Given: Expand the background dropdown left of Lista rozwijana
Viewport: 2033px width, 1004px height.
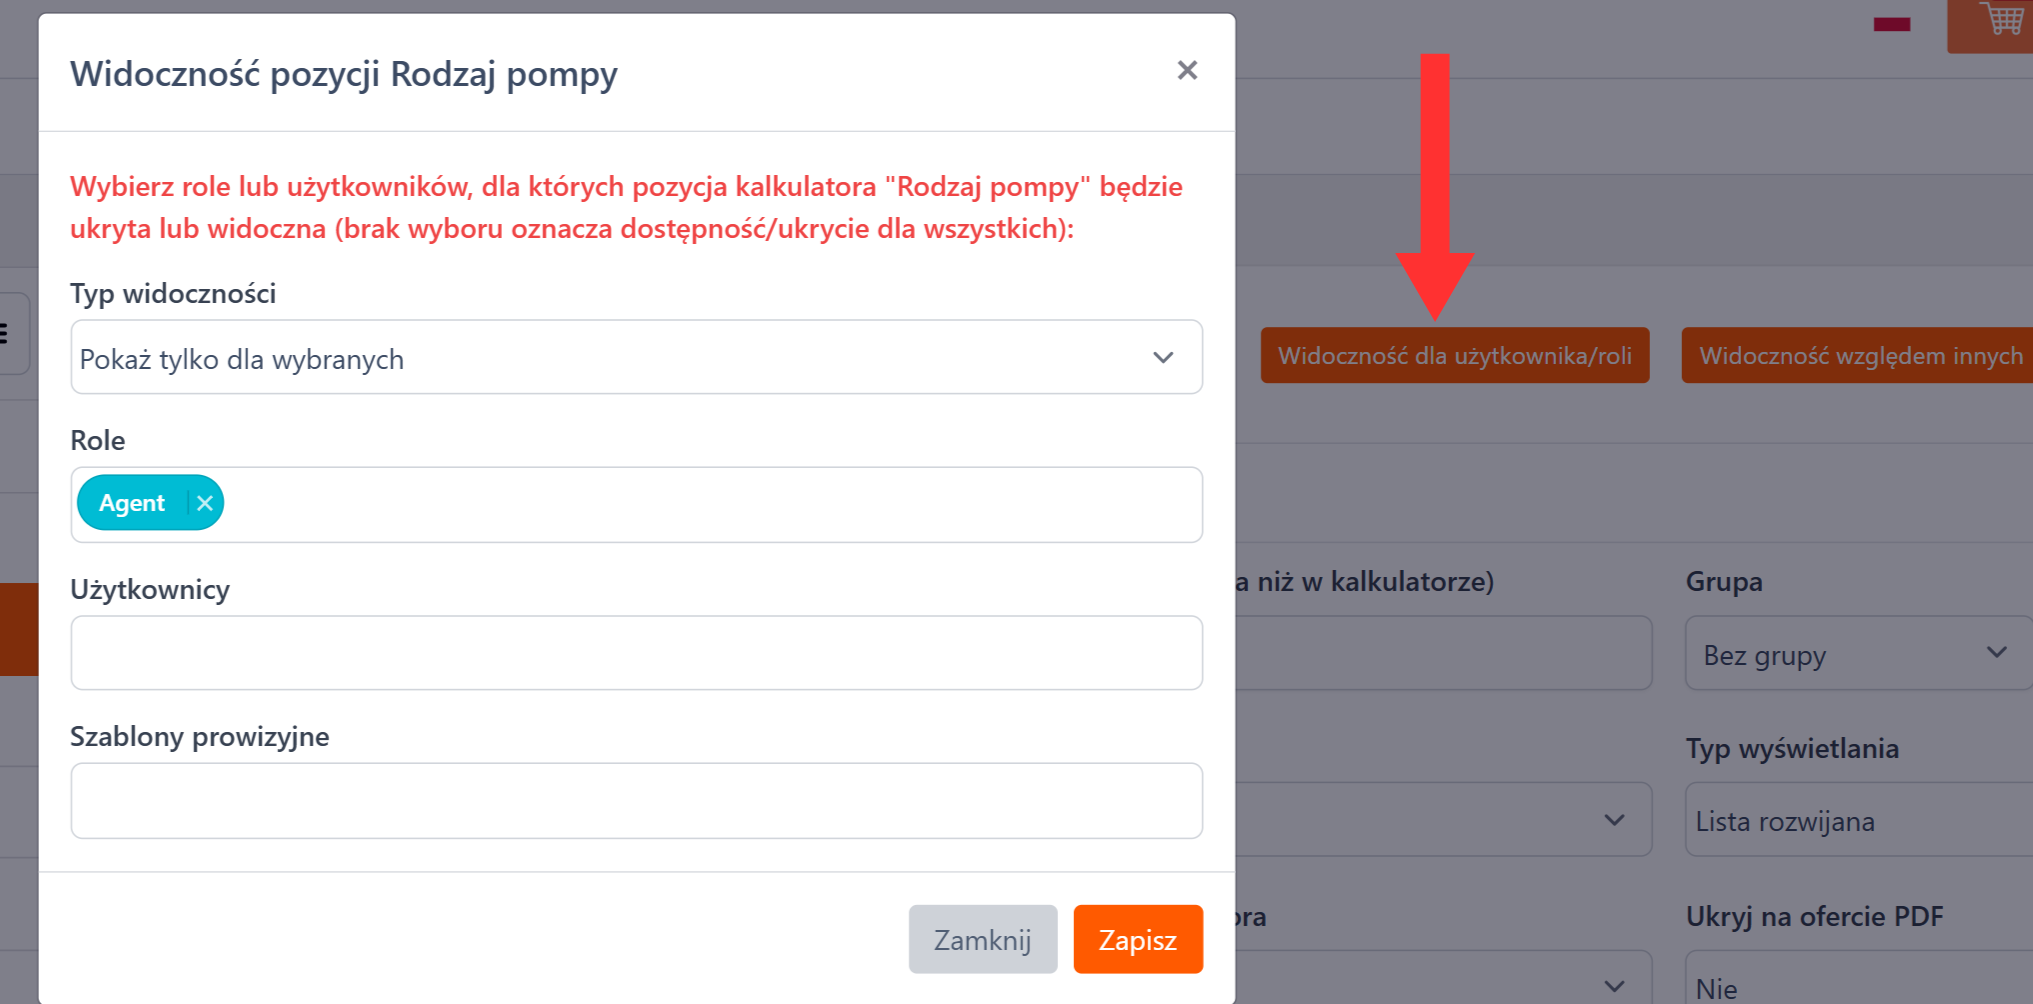Looking at the screenshot, I should tap(1442, 820).
